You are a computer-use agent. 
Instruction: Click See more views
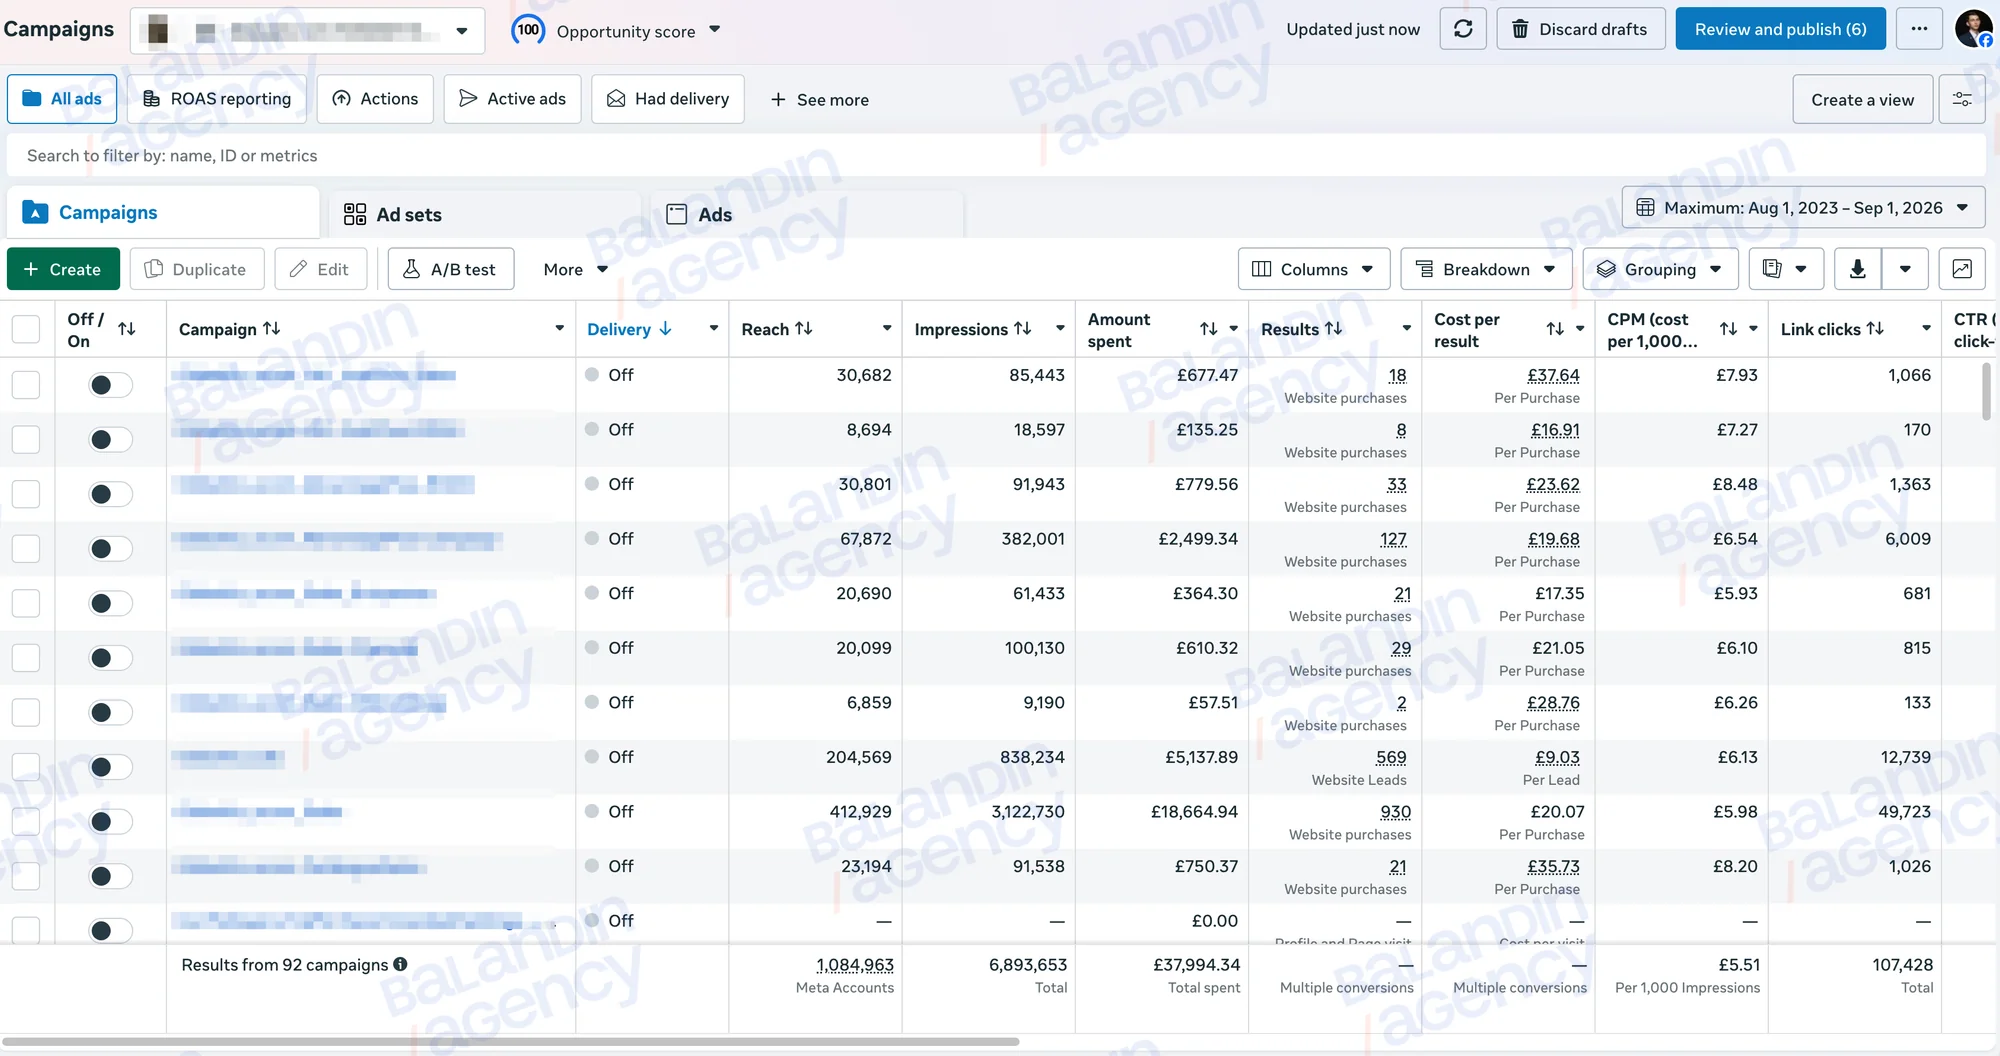click(819, 99)
